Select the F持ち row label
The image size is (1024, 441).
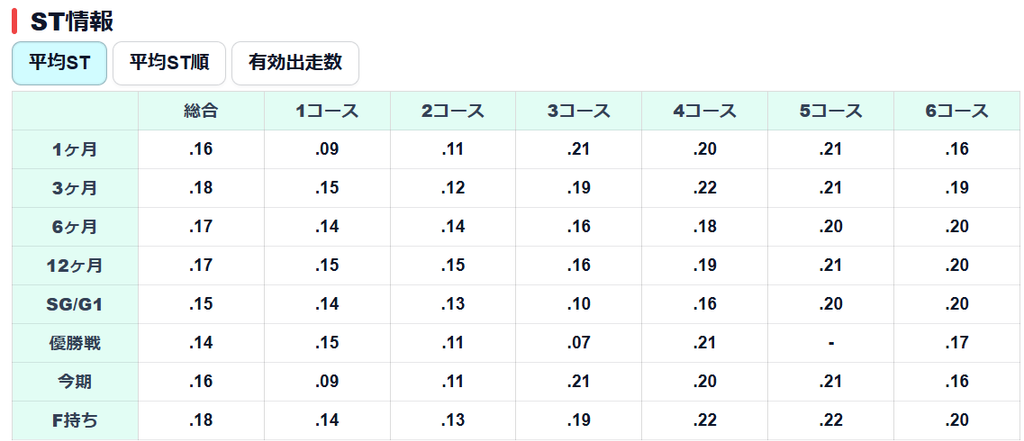[75, 420]
